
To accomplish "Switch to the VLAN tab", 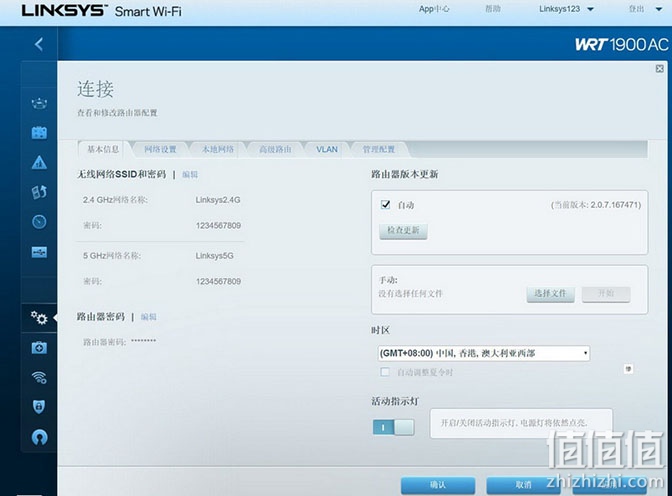I will [327, 149].
